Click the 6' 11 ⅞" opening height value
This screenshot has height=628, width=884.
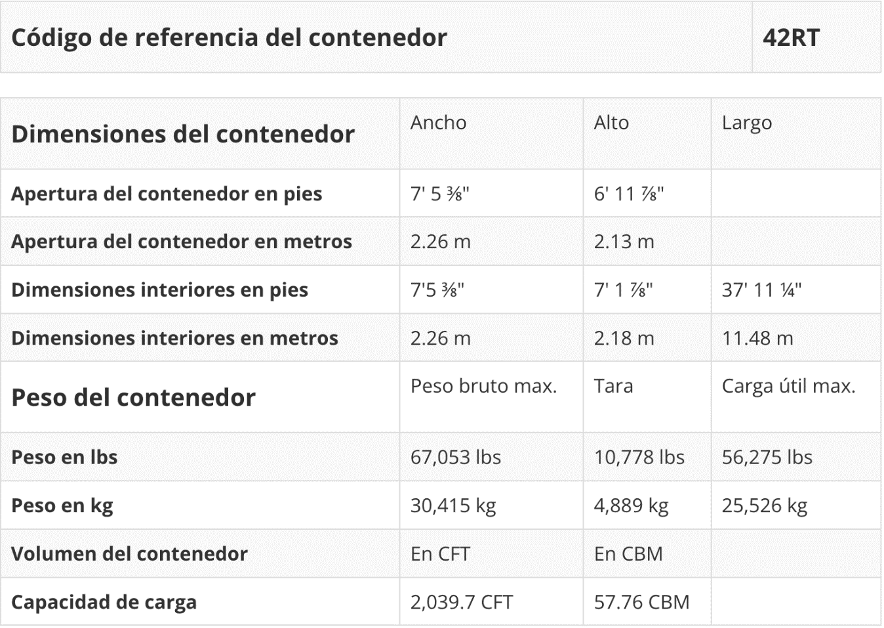pos(629,193)
